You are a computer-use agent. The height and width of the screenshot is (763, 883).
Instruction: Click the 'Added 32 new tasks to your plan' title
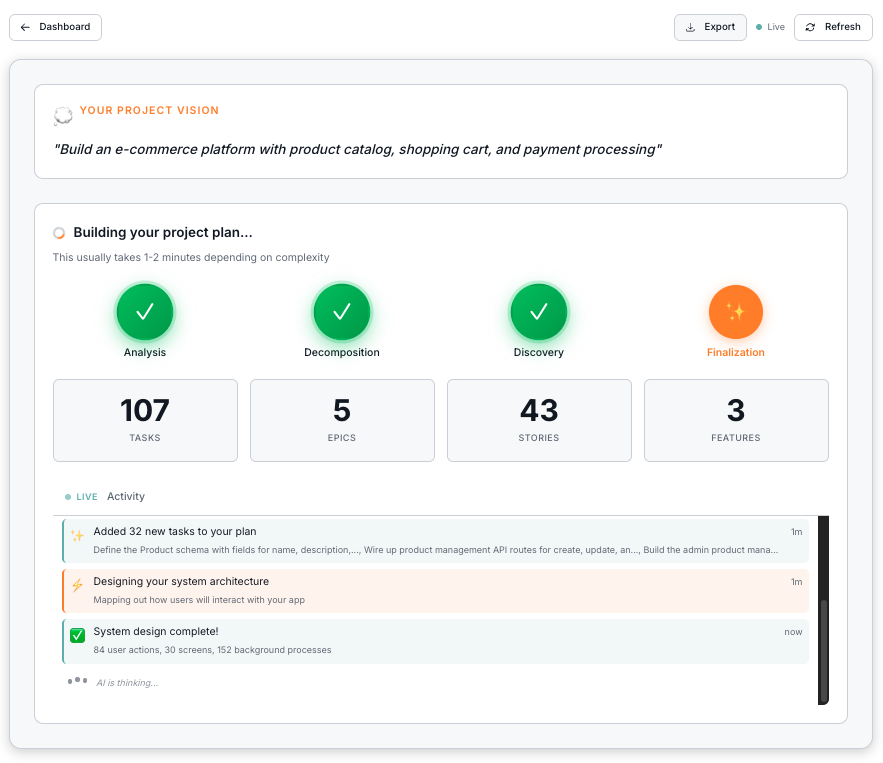[x=175, y=532]
